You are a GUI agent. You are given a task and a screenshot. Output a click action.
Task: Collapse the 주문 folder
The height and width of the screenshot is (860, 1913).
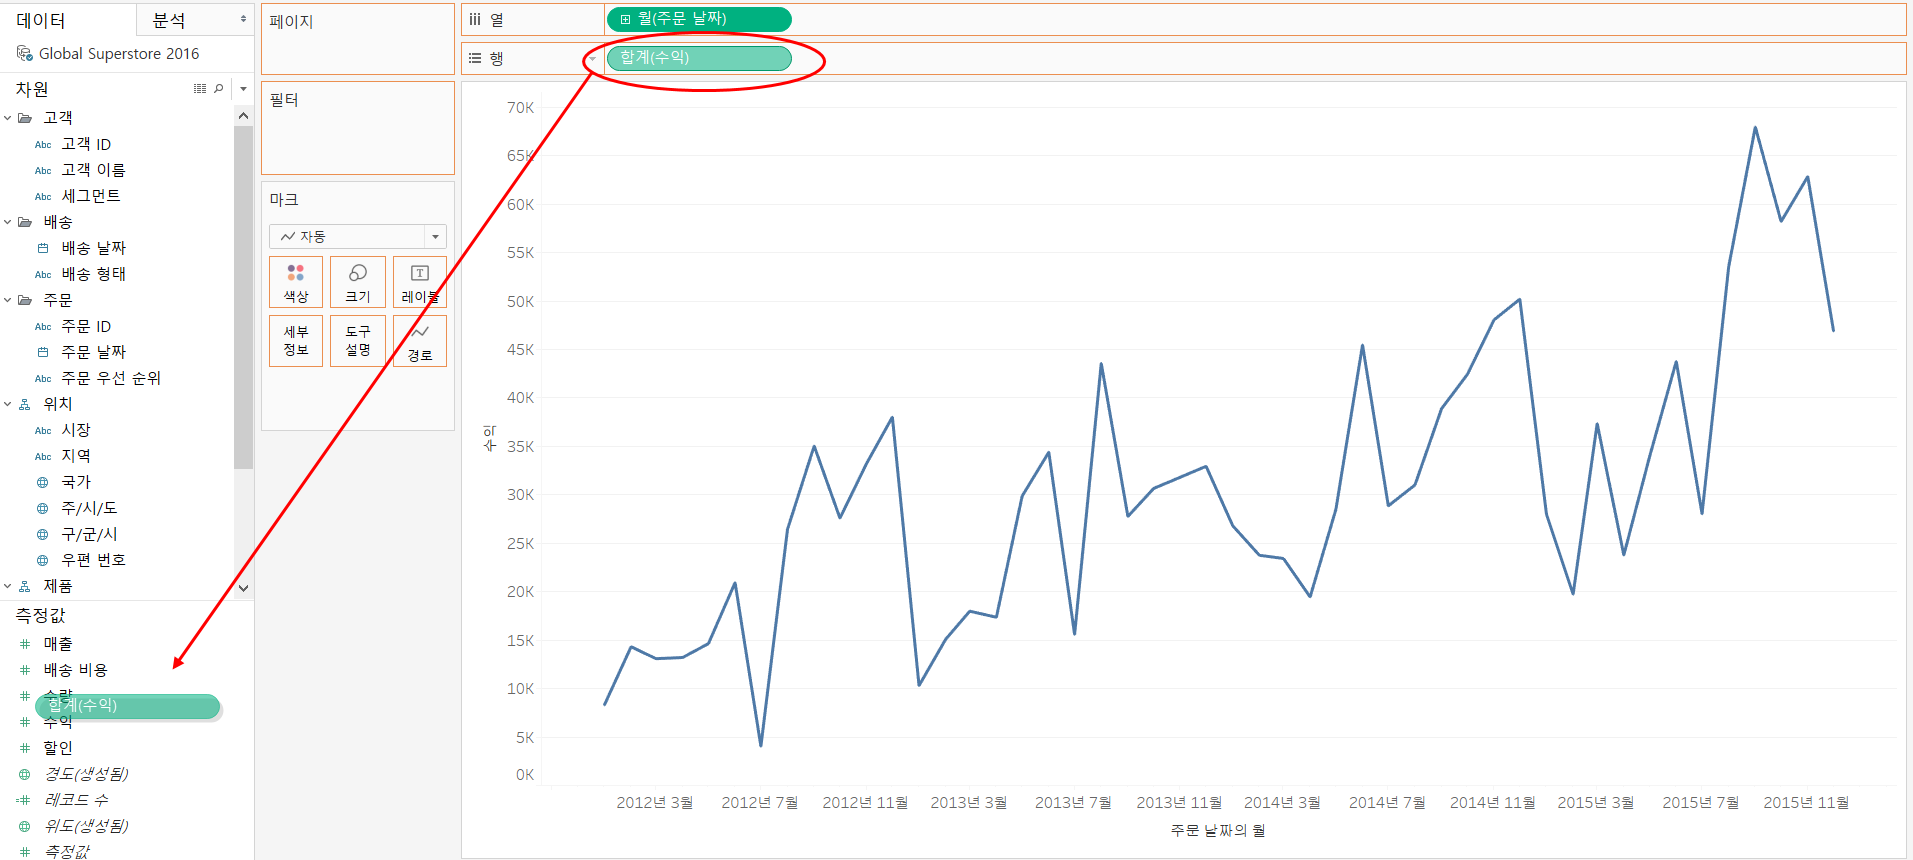click(x=8, y=300)
